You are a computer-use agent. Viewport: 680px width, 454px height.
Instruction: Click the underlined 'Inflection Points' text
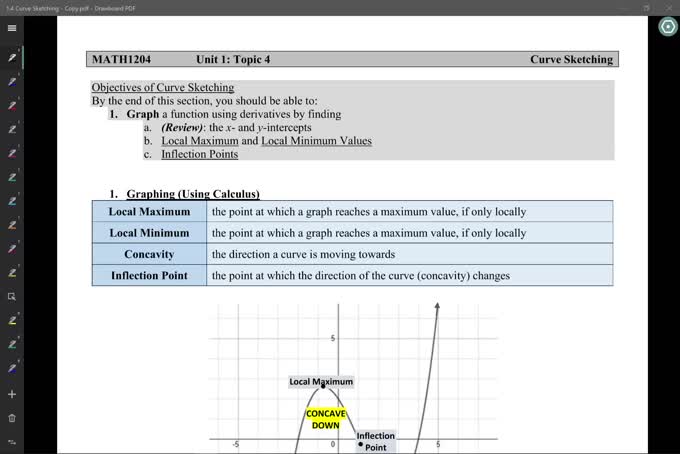(199, 154)
